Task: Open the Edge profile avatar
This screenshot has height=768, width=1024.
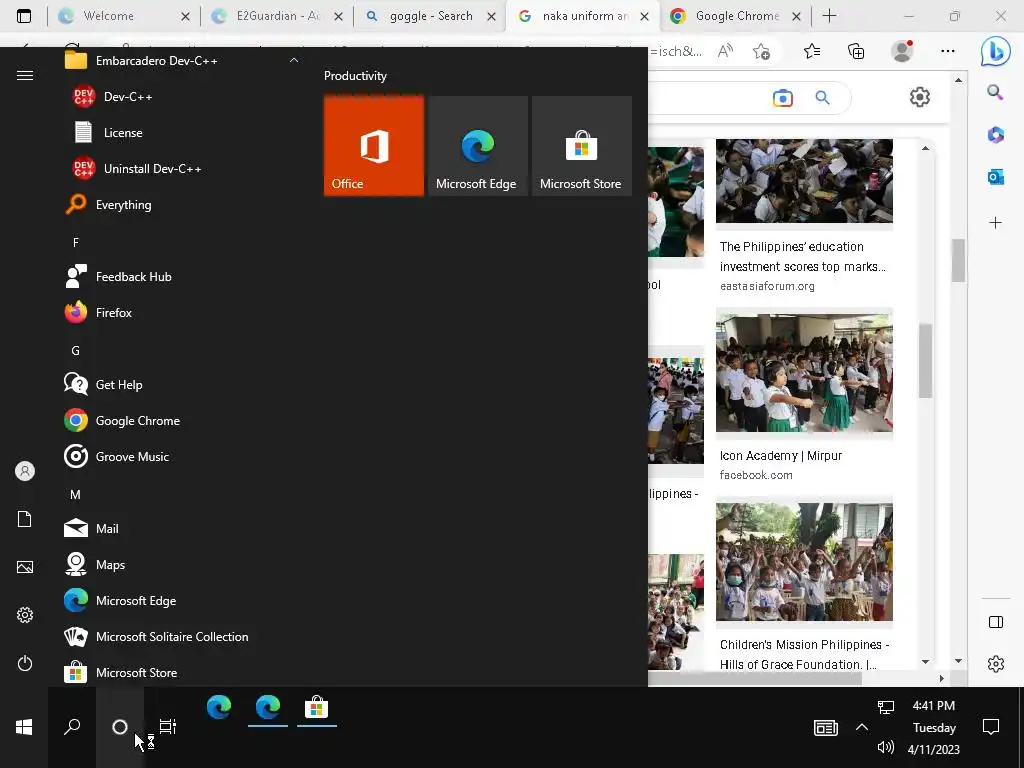Action: tap(902, 51)
